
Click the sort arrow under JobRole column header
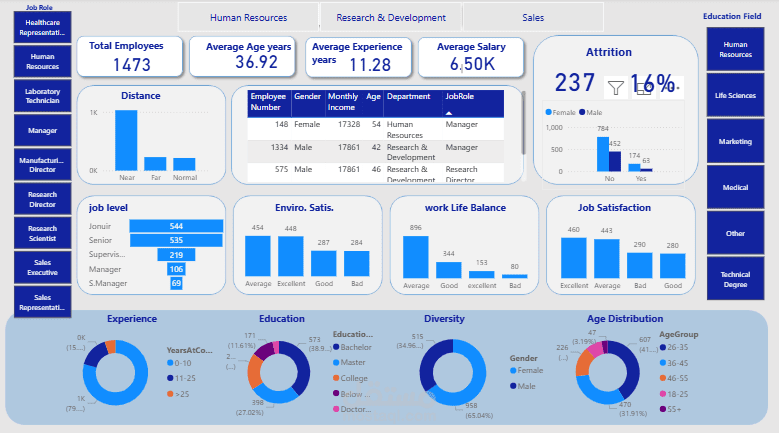point(449,113)
